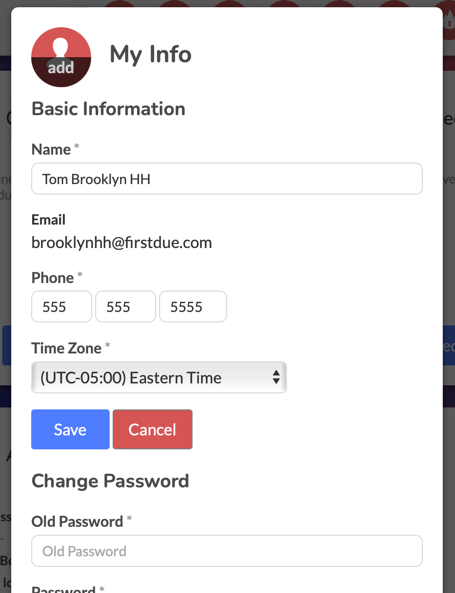Open the Time Zone dropdown
This screenshot has width=455, height=593.
tap(159, 377)
